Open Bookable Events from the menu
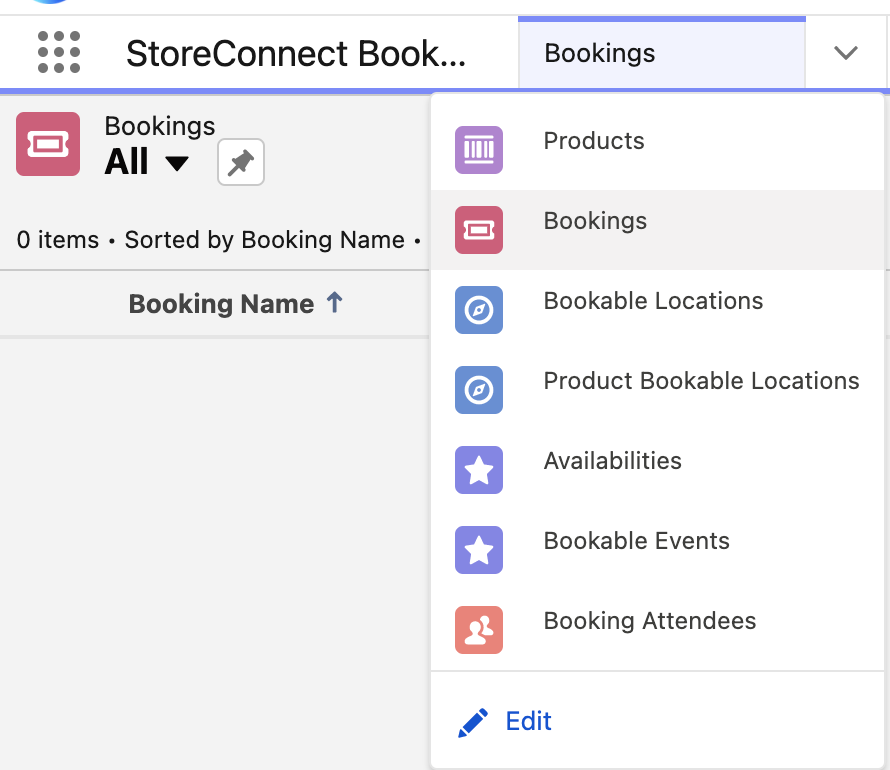This screenshot has height=770, width=890. [657, 550]
